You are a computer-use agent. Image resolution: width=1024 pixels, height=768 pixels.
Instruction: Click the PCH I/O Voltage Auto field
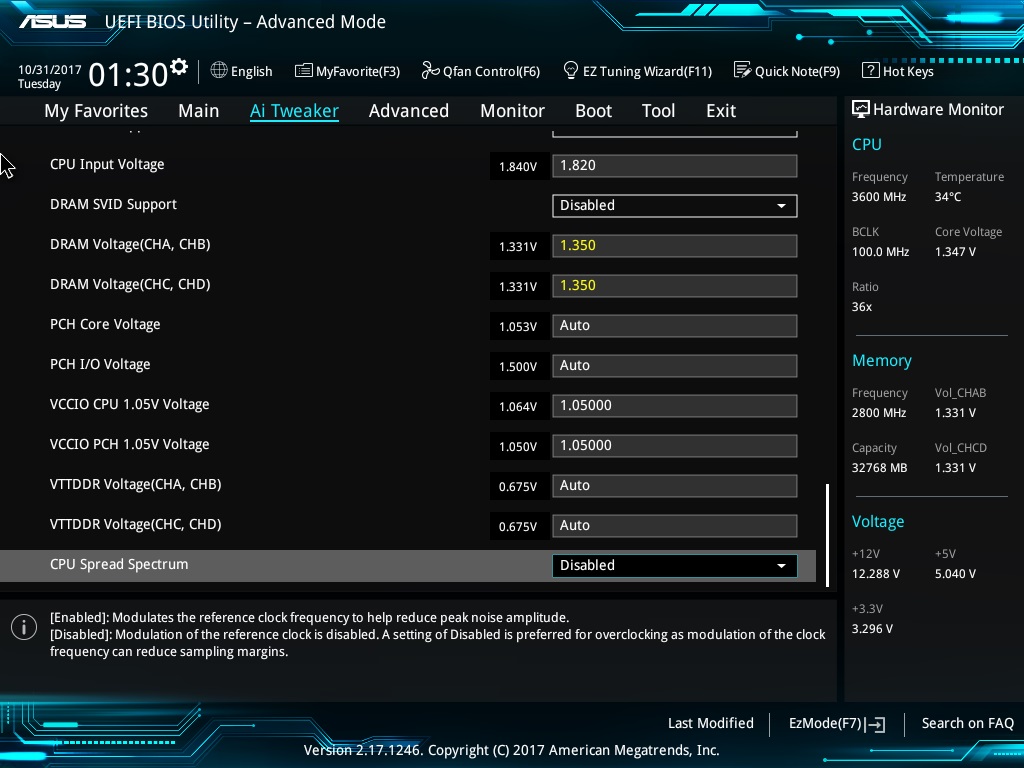pos(675,366)
